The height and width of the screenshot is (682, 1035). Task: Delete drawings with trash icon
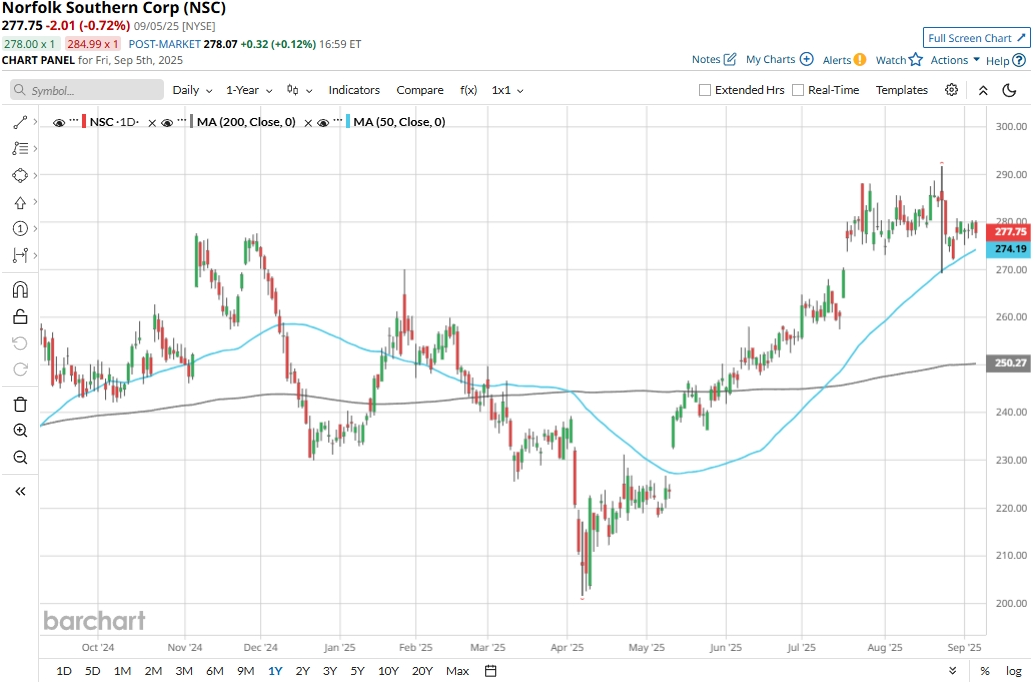(20, 404)
